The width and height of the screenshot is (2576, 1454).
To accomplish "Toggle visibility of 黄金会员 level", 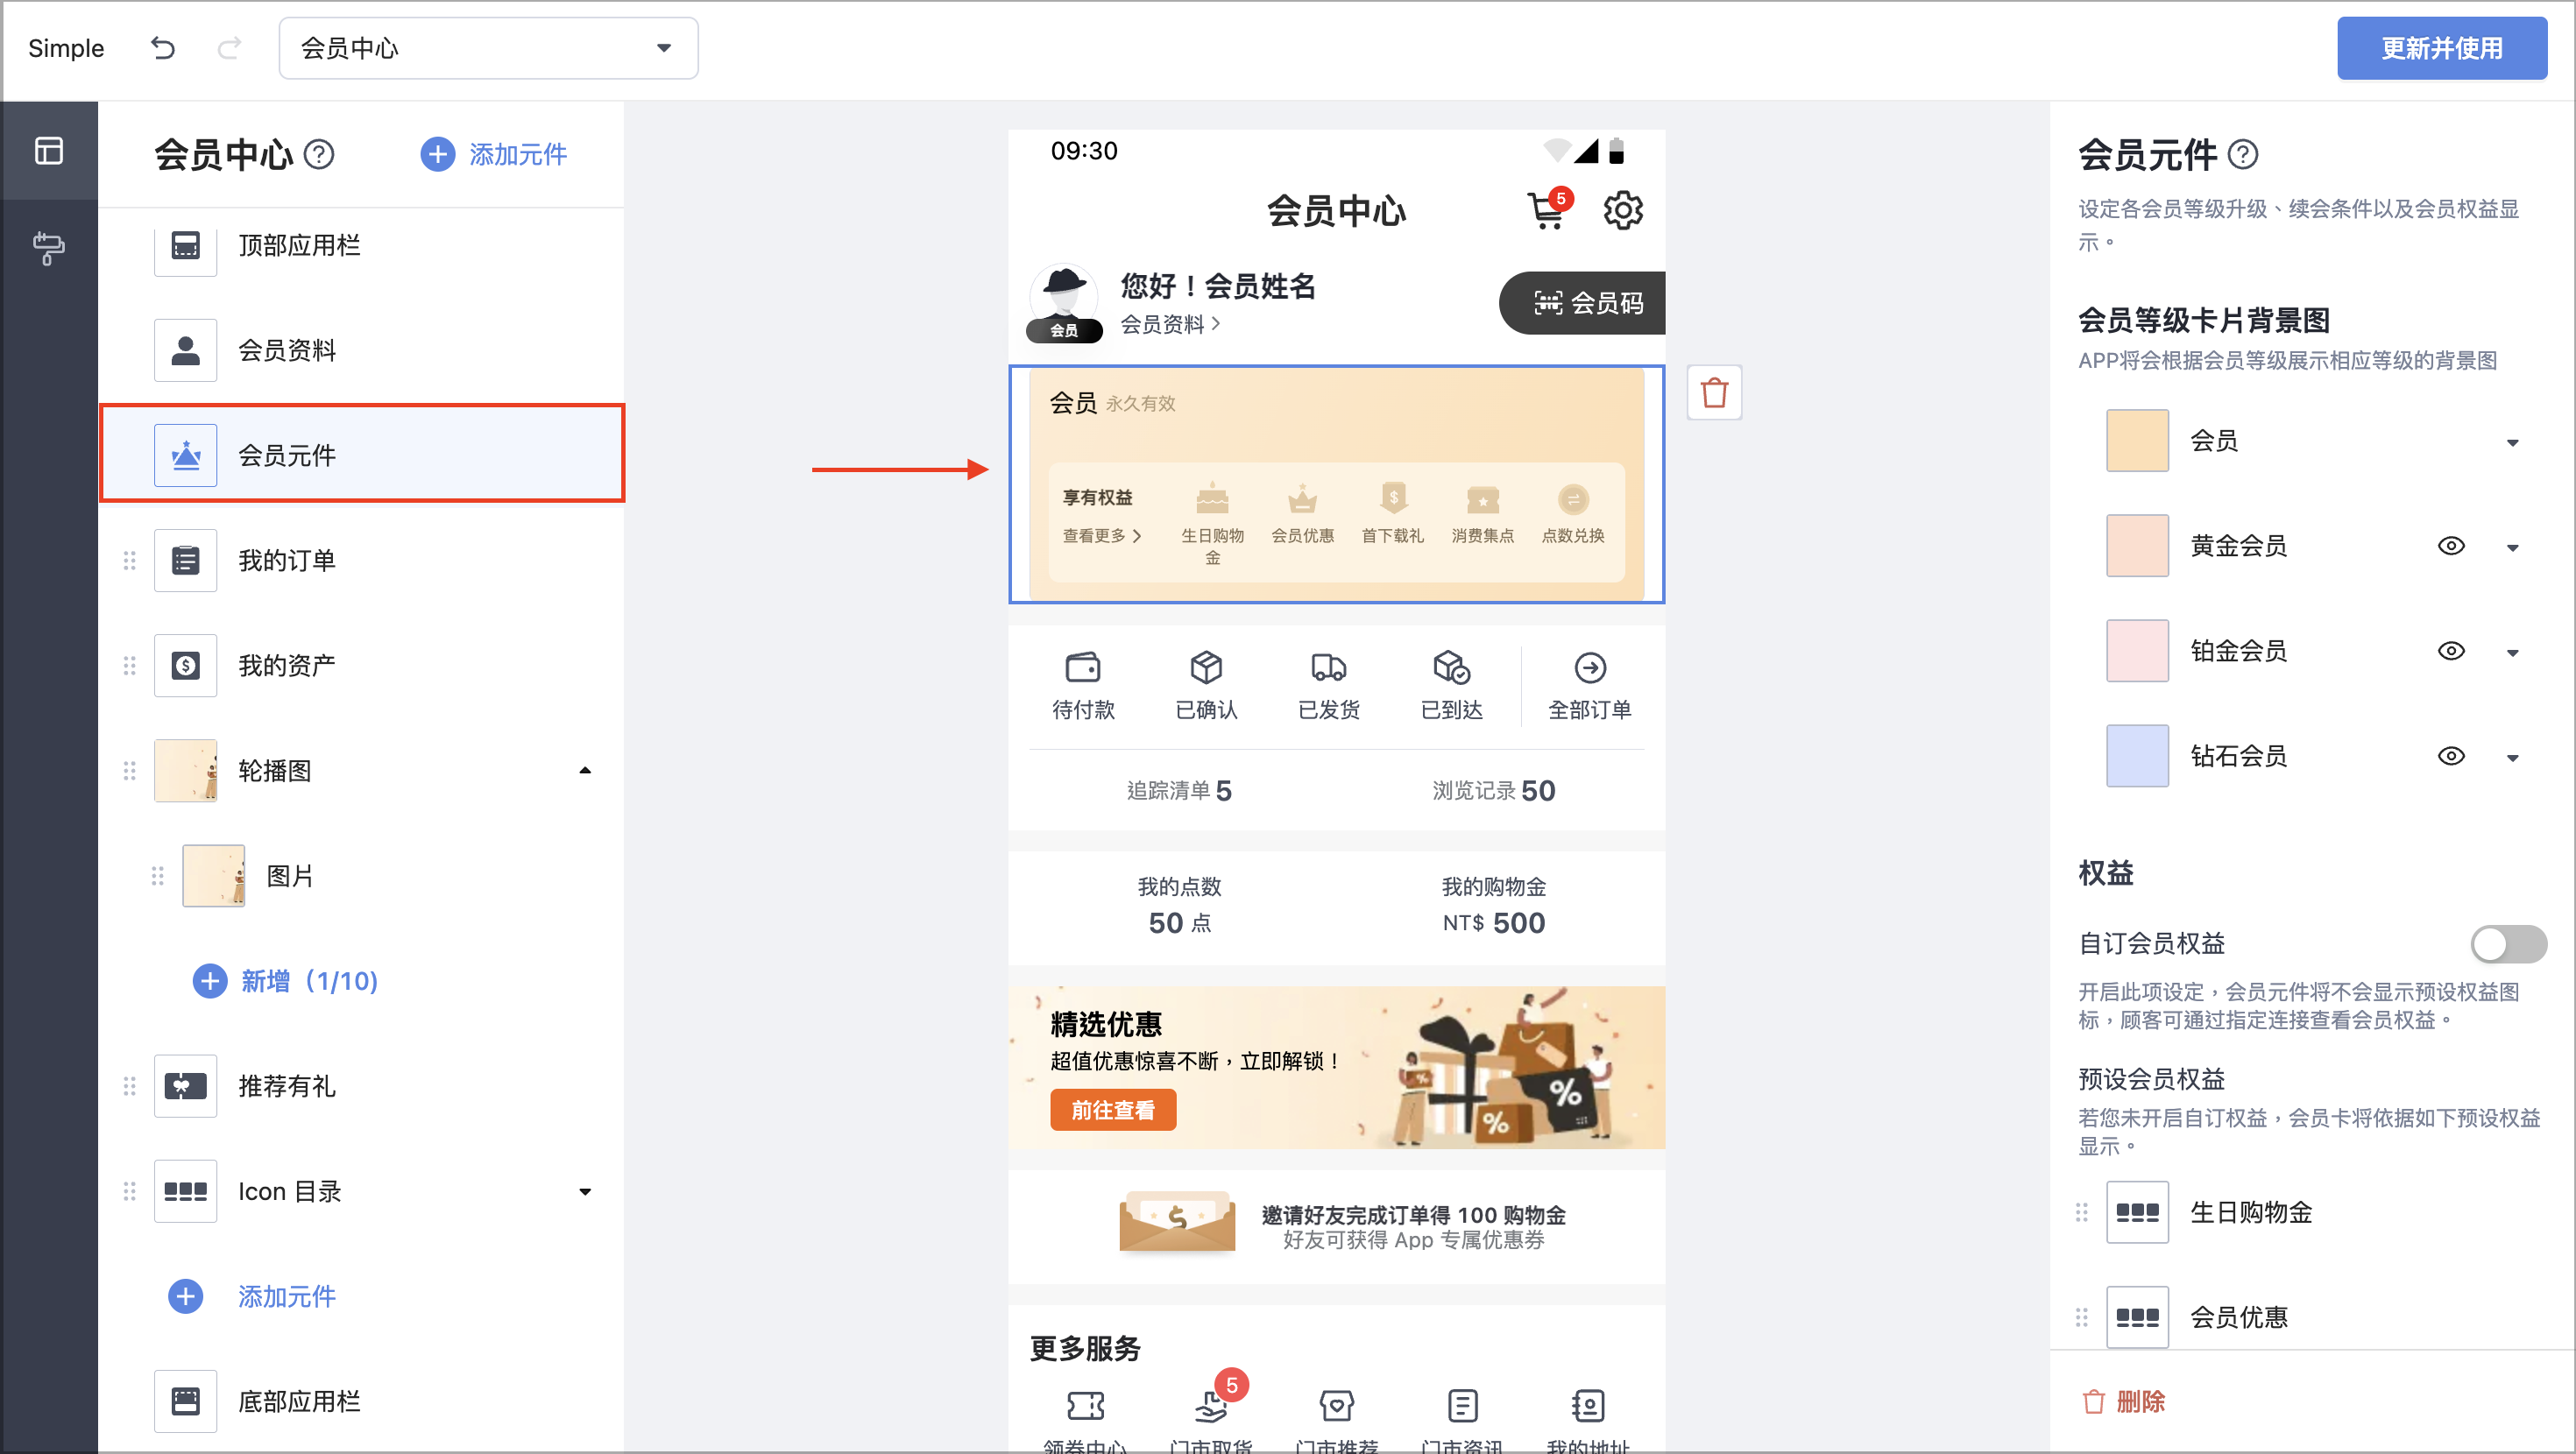I will pyautogui.click(x=2451, y=546).
